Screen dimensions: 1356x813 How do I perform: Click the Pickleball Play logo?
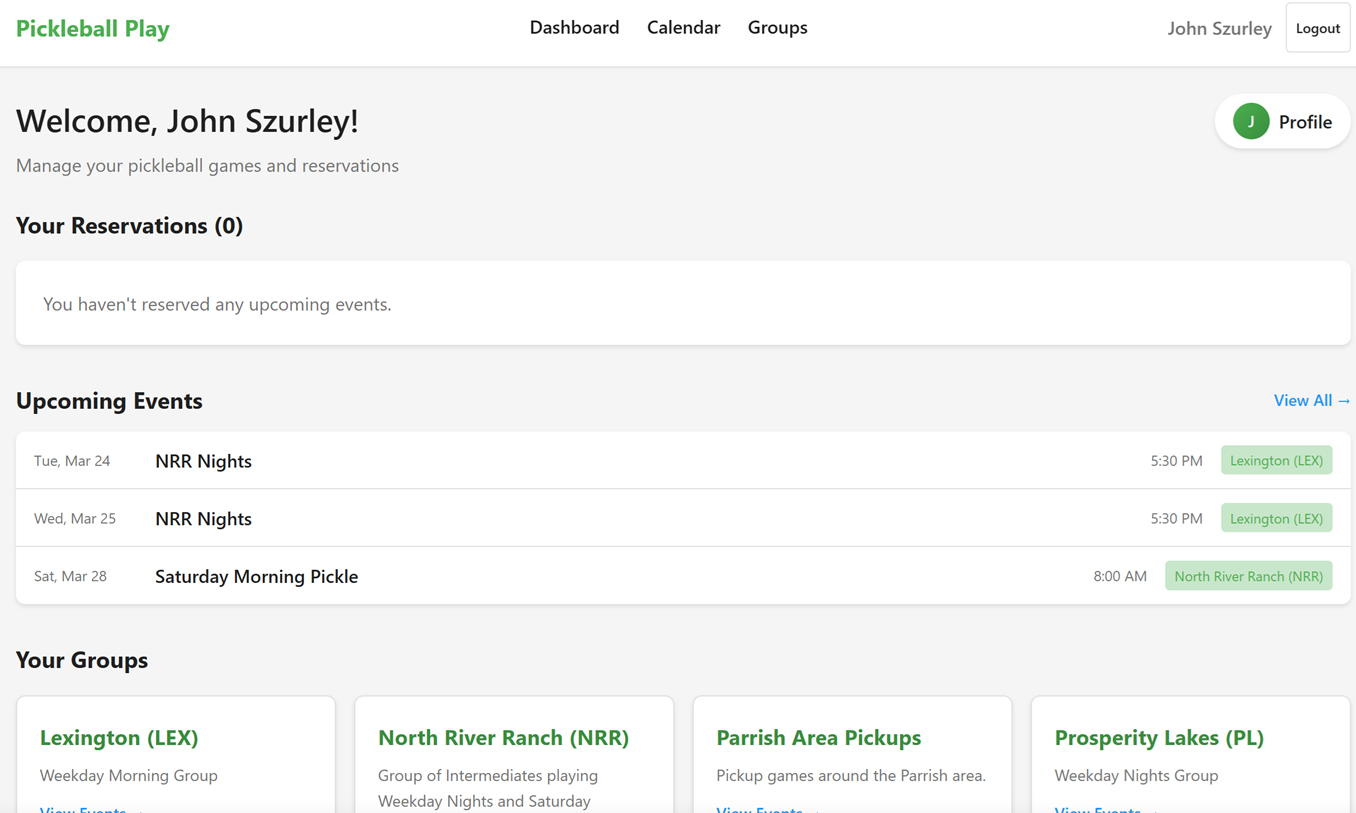click(92, 29)
